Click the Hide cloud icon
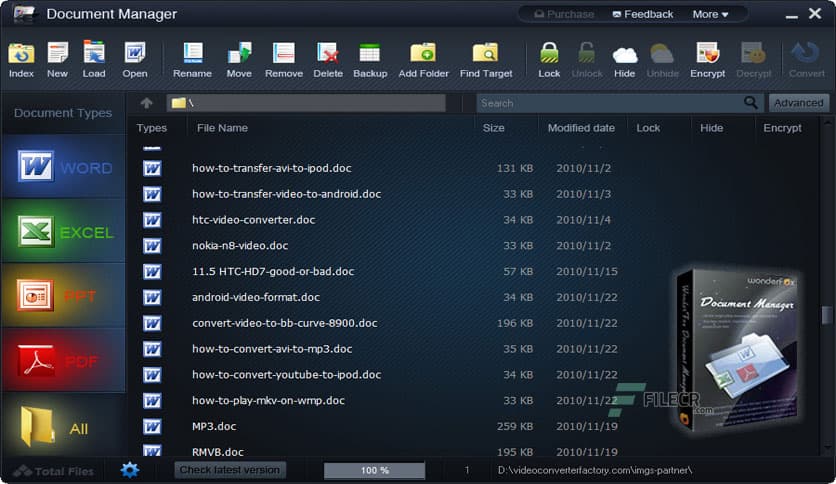836x484 pixels. [x=625, y=55]
